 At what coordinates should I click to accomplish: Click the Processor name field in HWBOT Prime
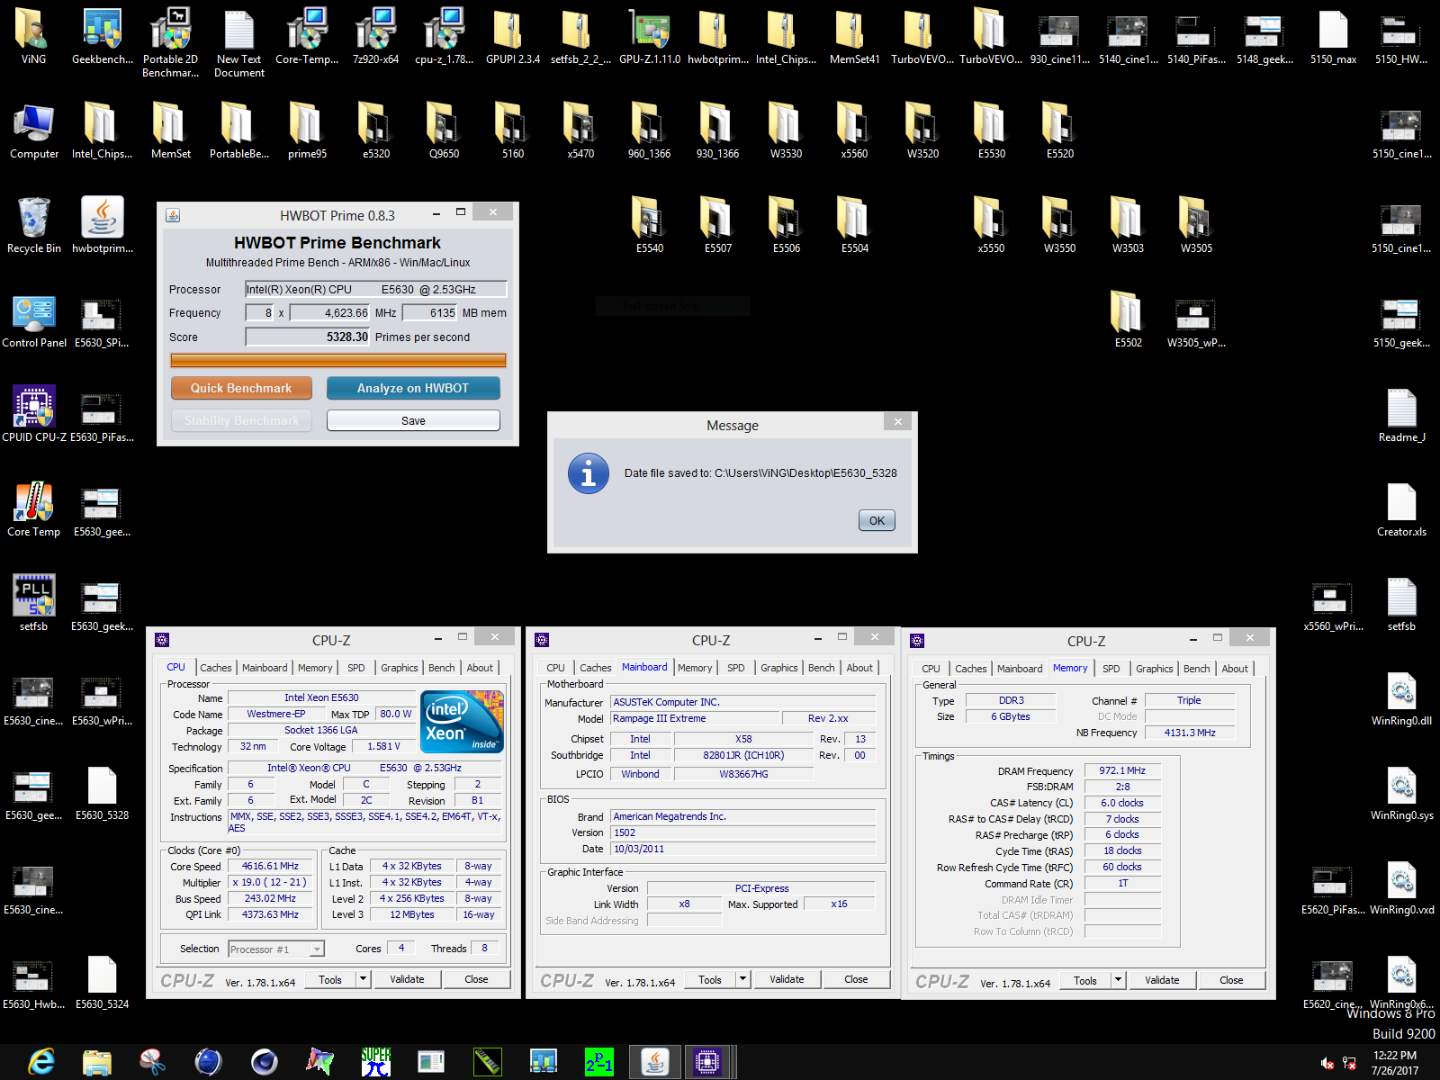[376, 289]
